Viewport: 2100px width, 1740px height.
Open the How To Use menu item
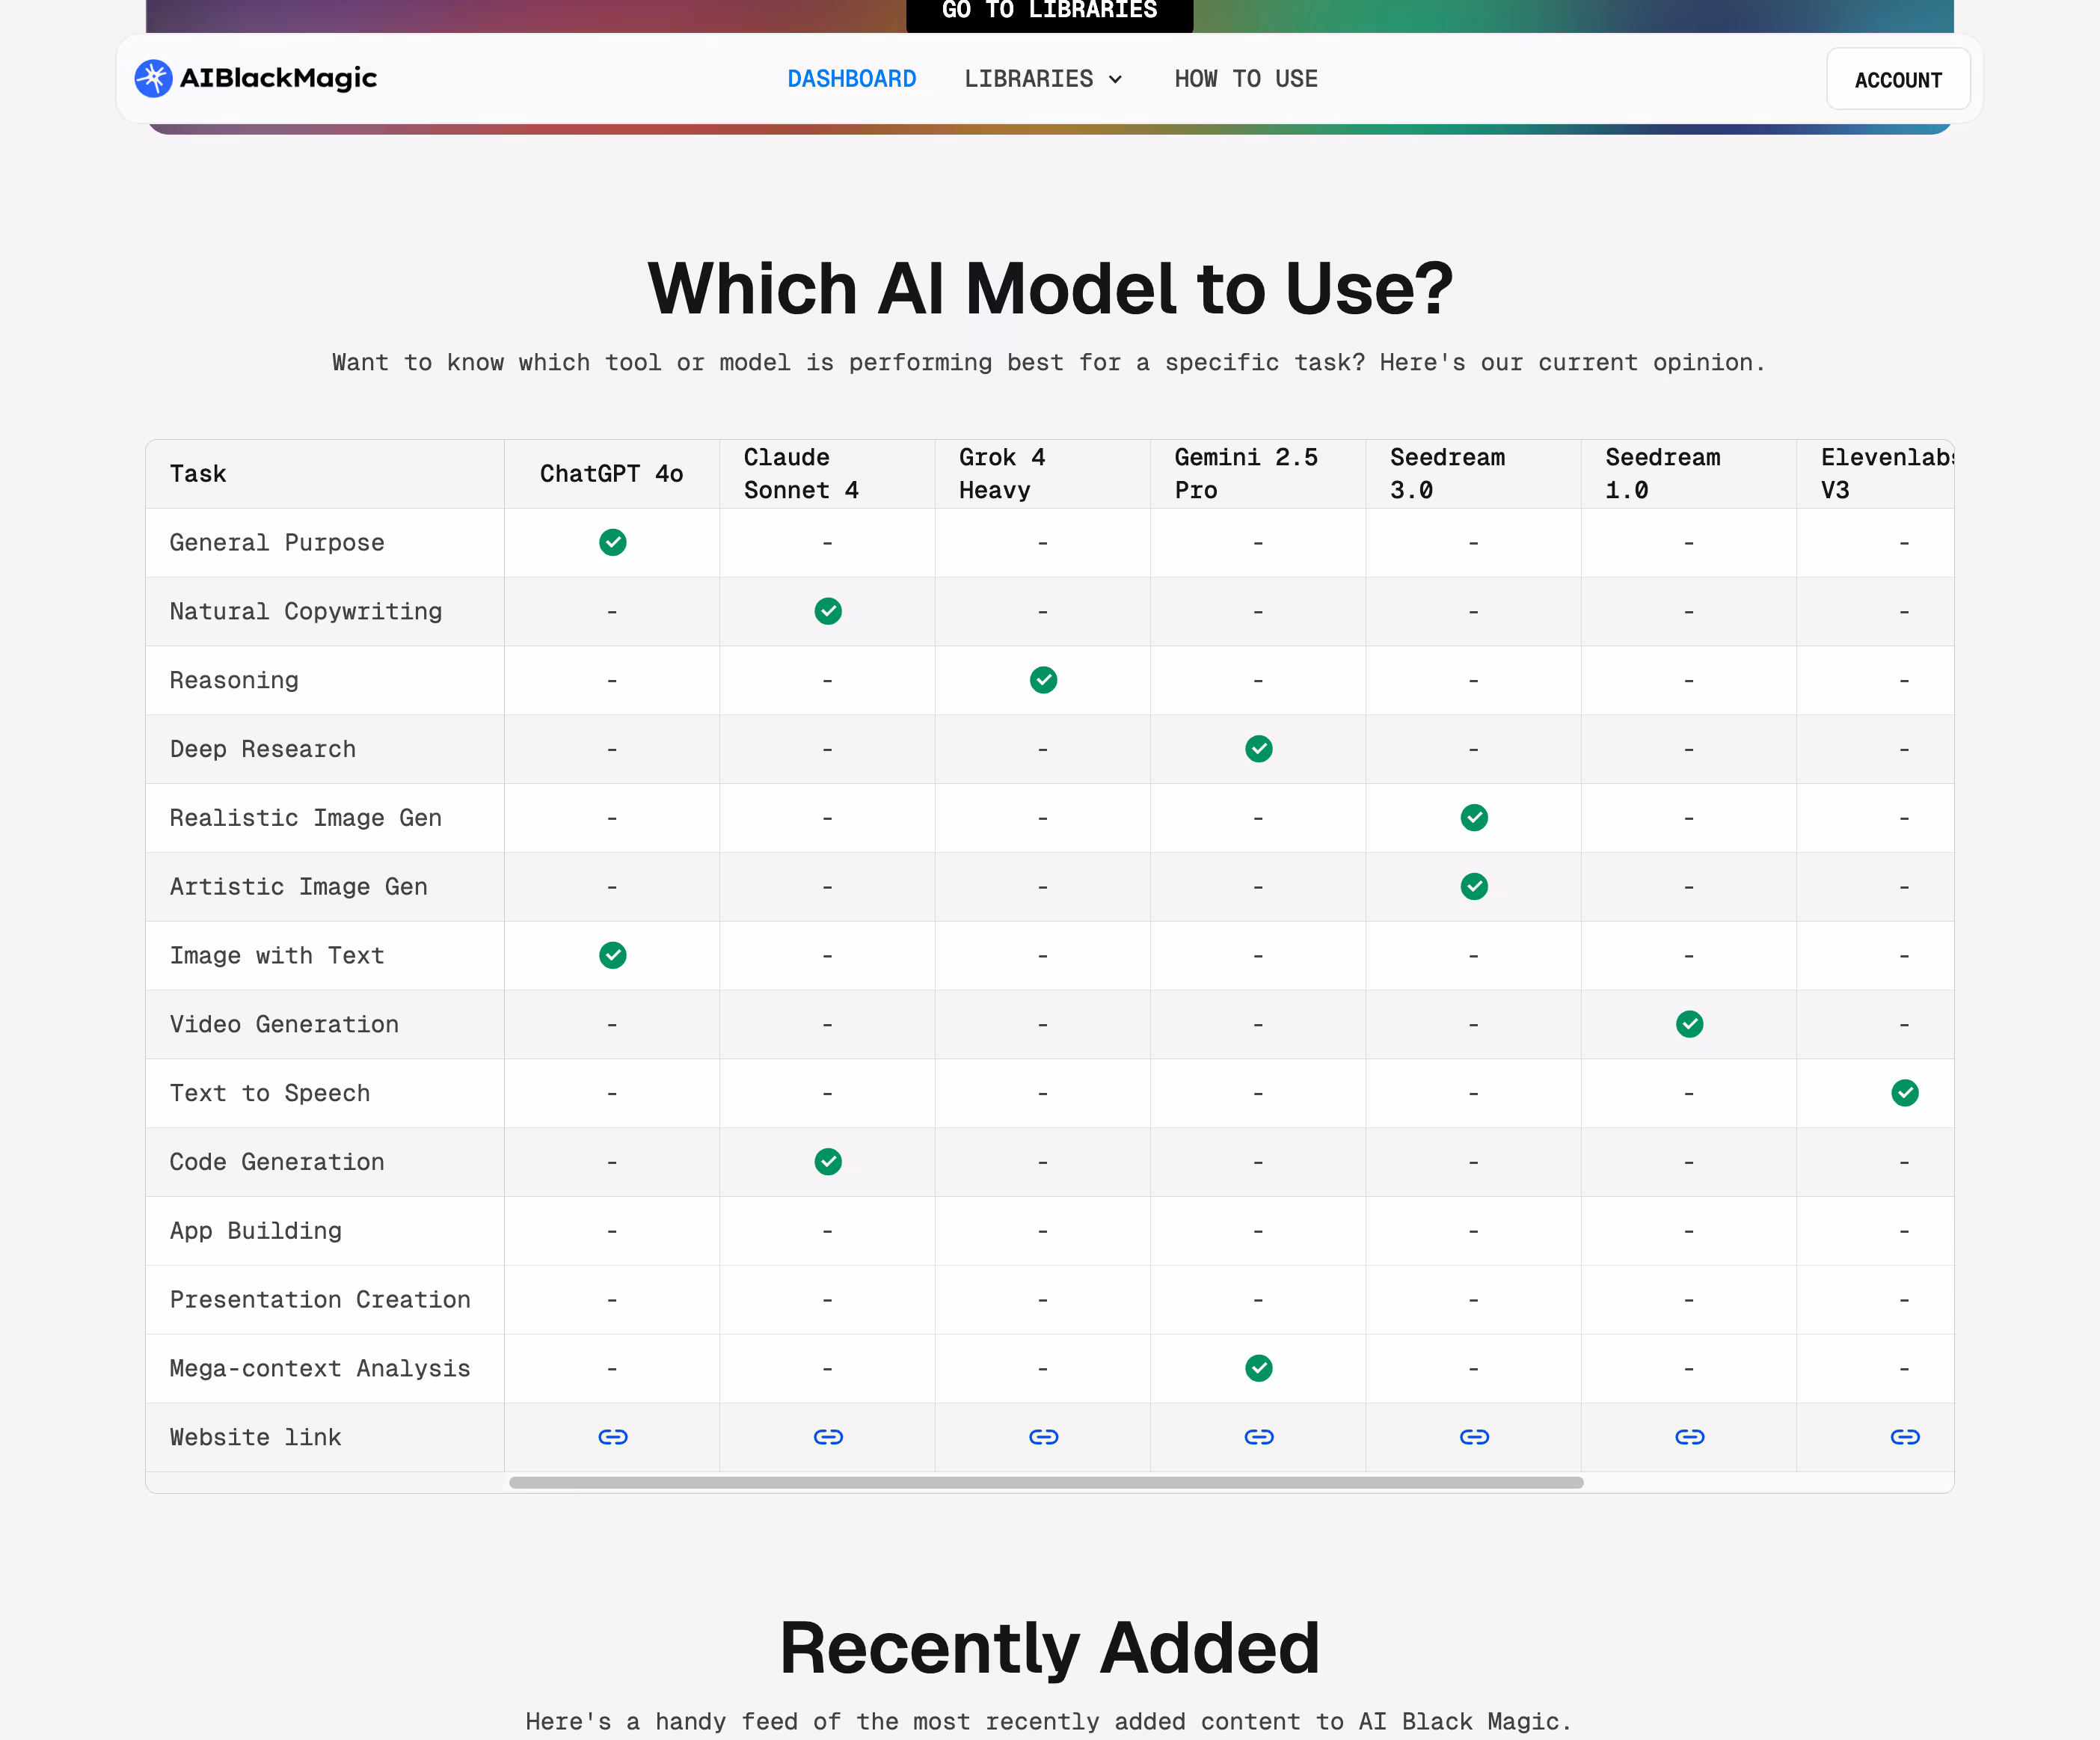(x=1245, y=79)
